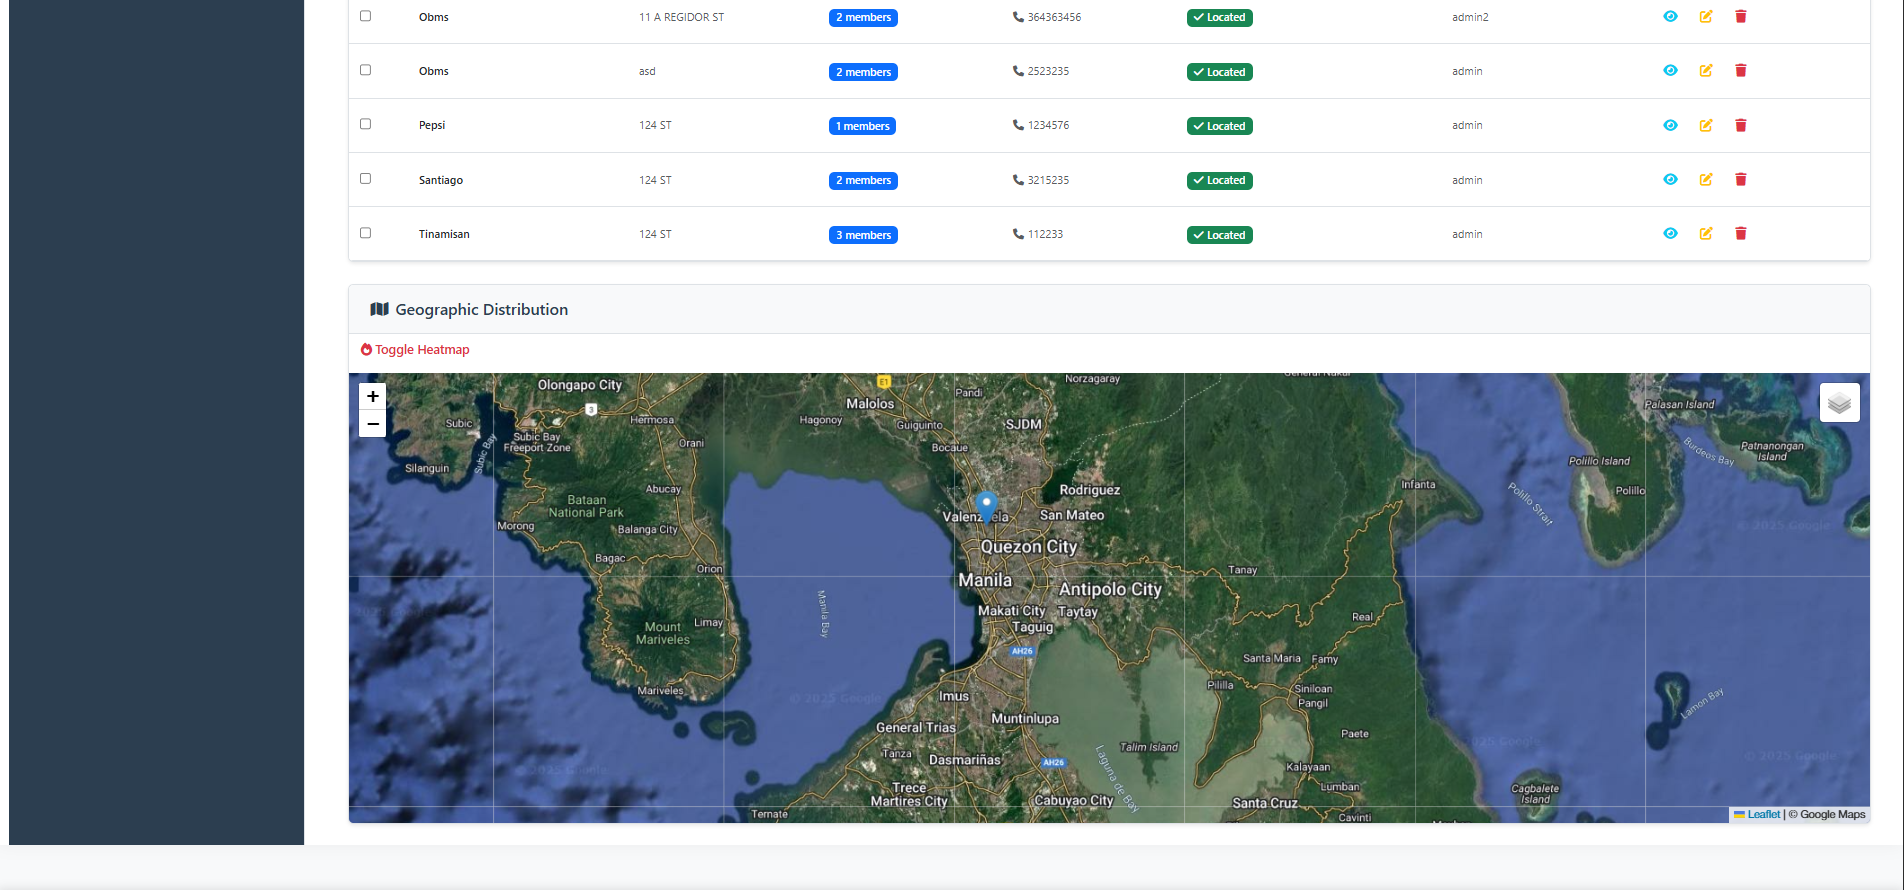Zoom out on the map
The image size is (1904, 890).
pos(373,424)
